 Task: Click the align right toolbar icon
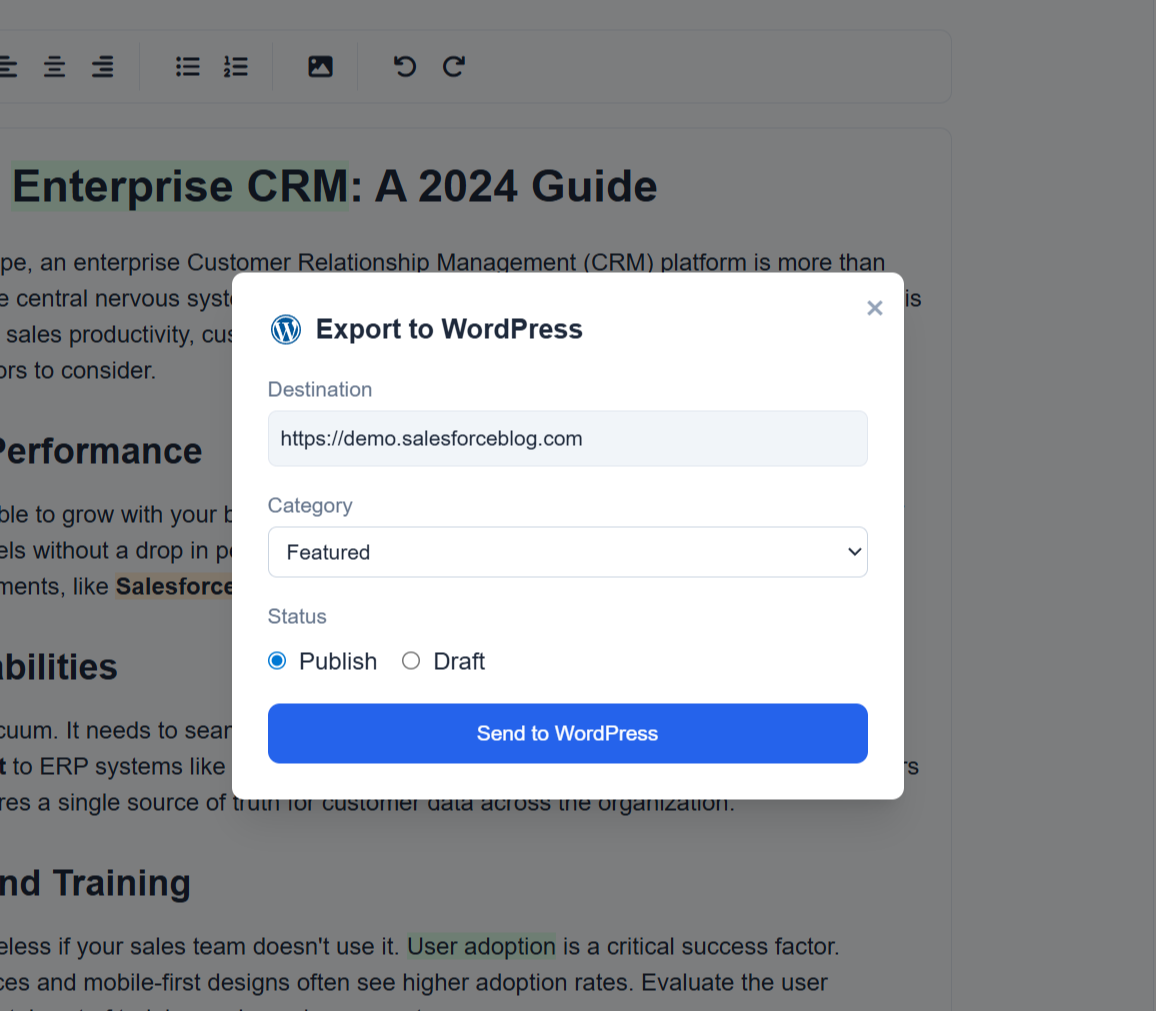tap(102, 66)
